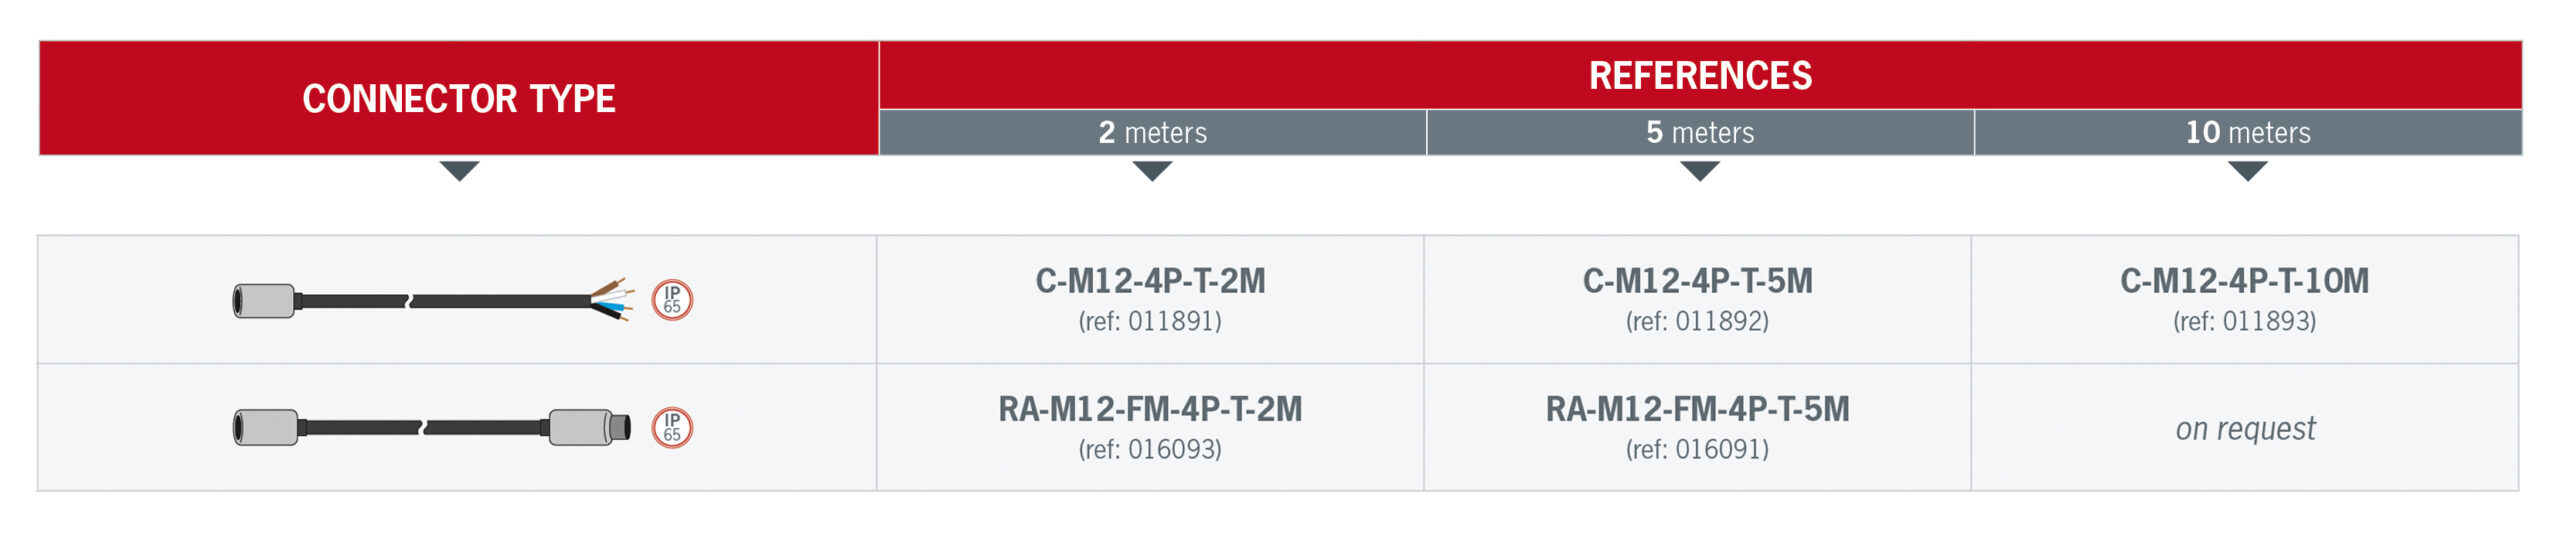The width and height of the screenshot is (2560, 534).
Task: Click the arrow below 2 meters column
Action: 1152,171
